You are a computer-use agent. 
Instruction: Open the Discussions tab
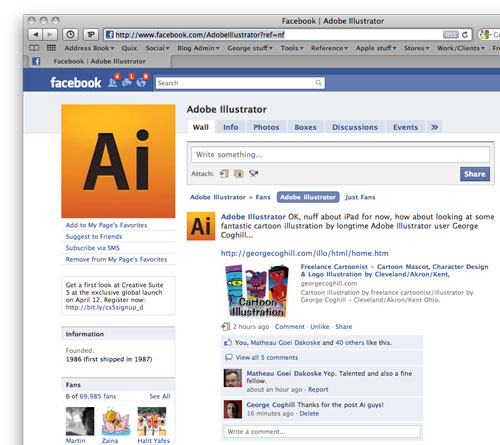[x=355, y=127]
